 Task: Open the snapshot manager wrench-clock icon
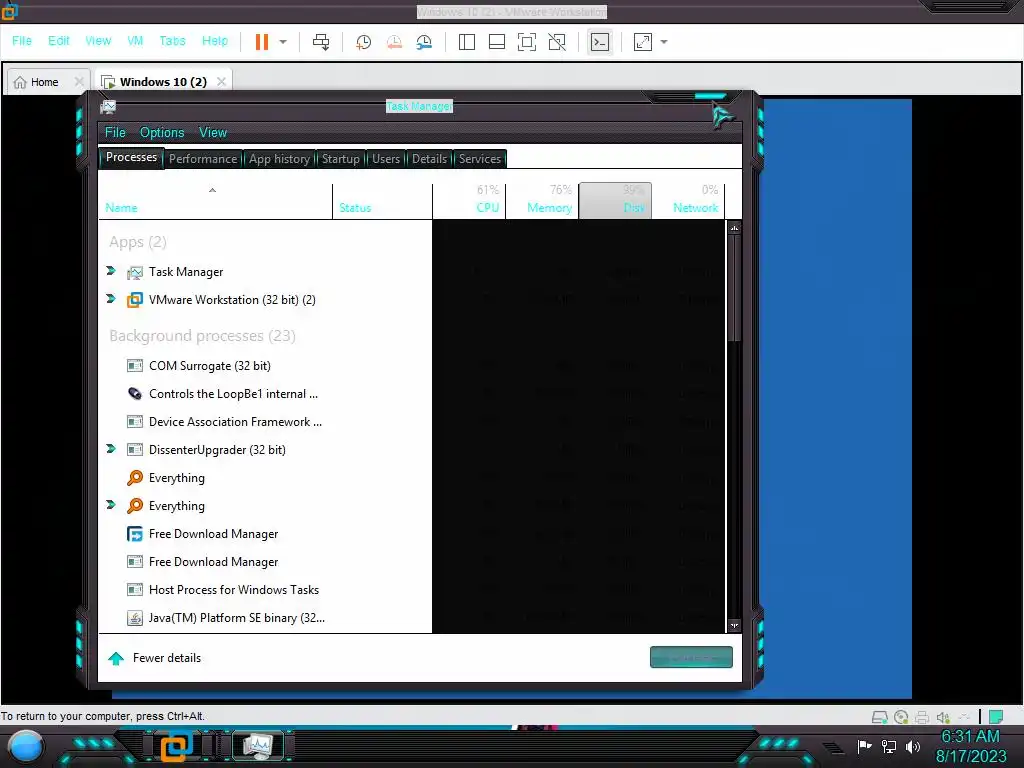click(424, 42)
